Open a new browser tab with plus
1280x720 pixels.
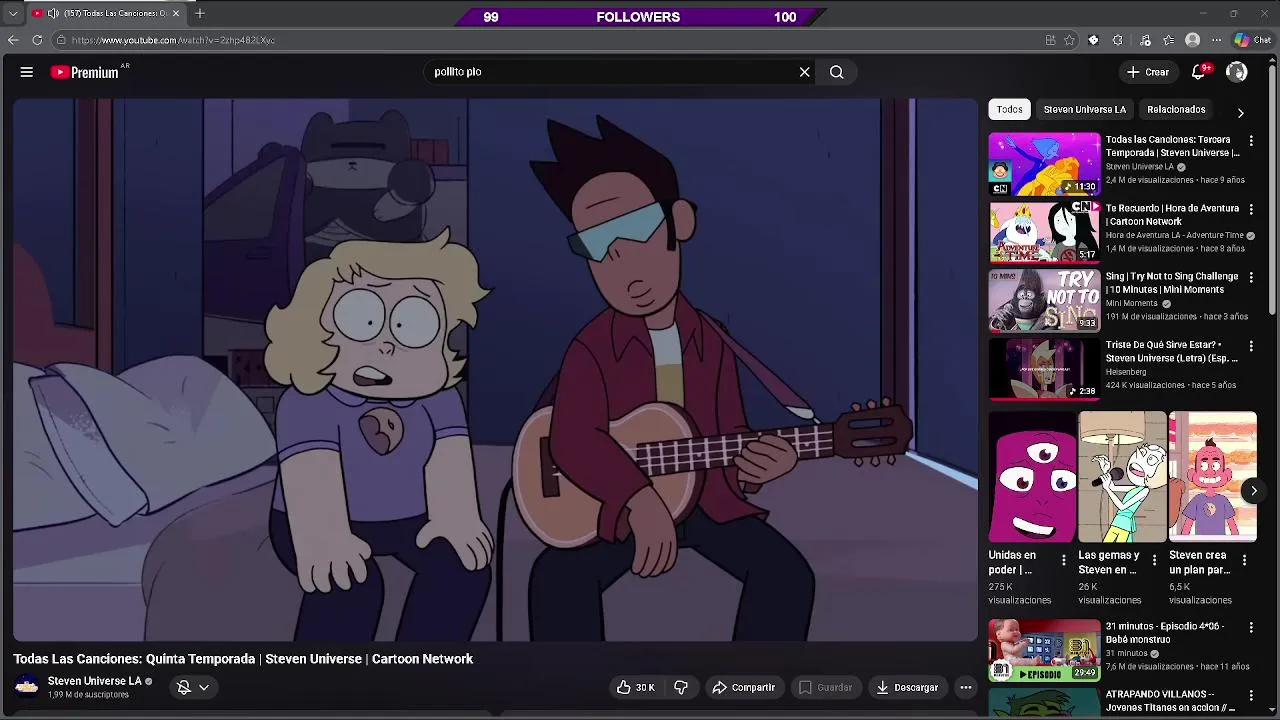[200, 13]
